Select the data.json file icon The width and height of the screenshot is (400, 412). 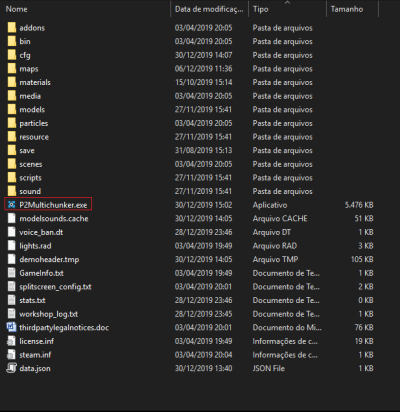(12, 368)
